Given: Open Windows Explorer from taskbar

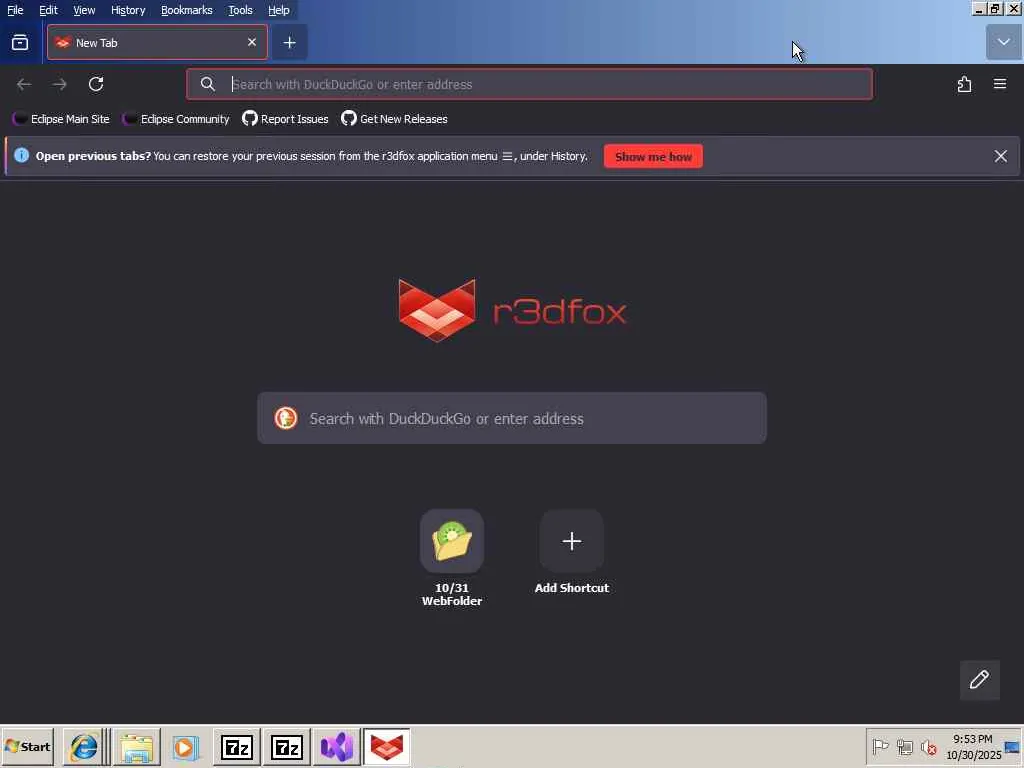Looking at the screenshot, I should pos(136,747).
